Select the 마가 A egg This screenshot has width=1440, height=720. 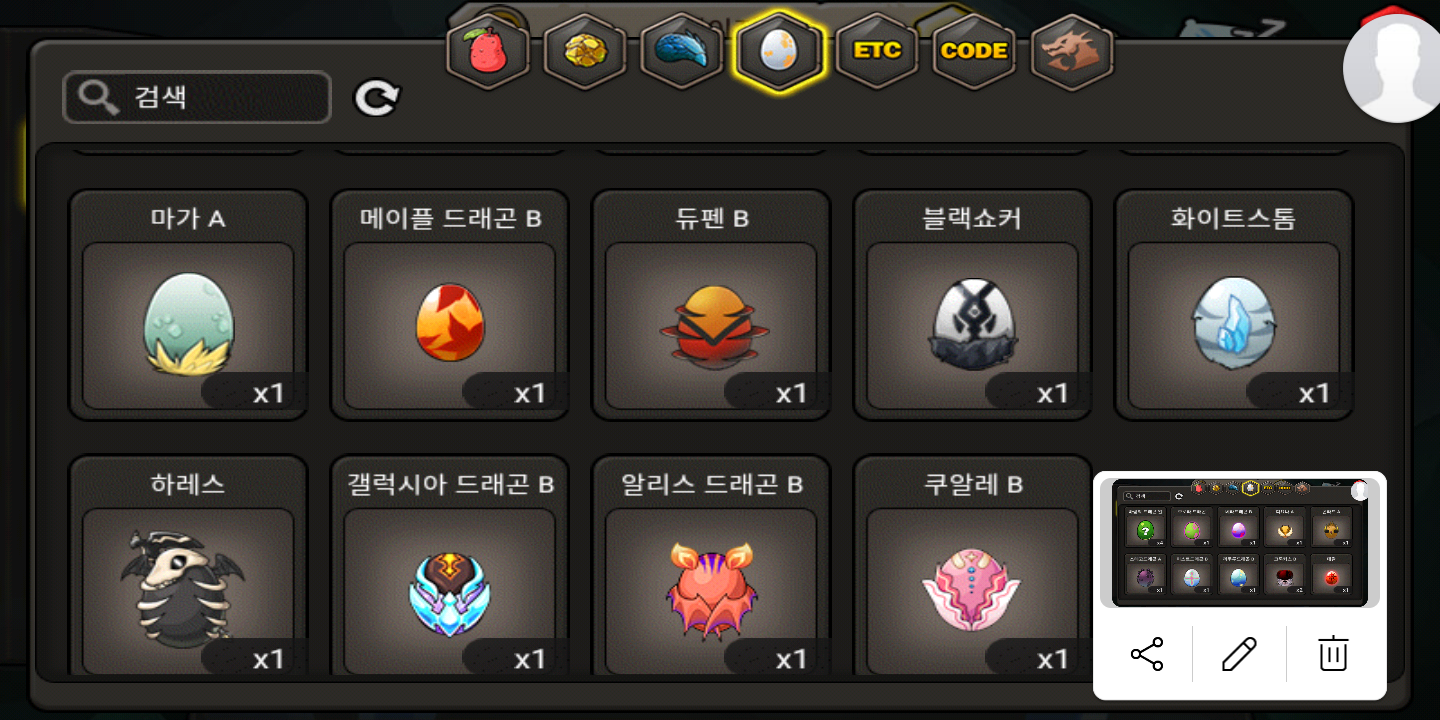coord(188,305)
